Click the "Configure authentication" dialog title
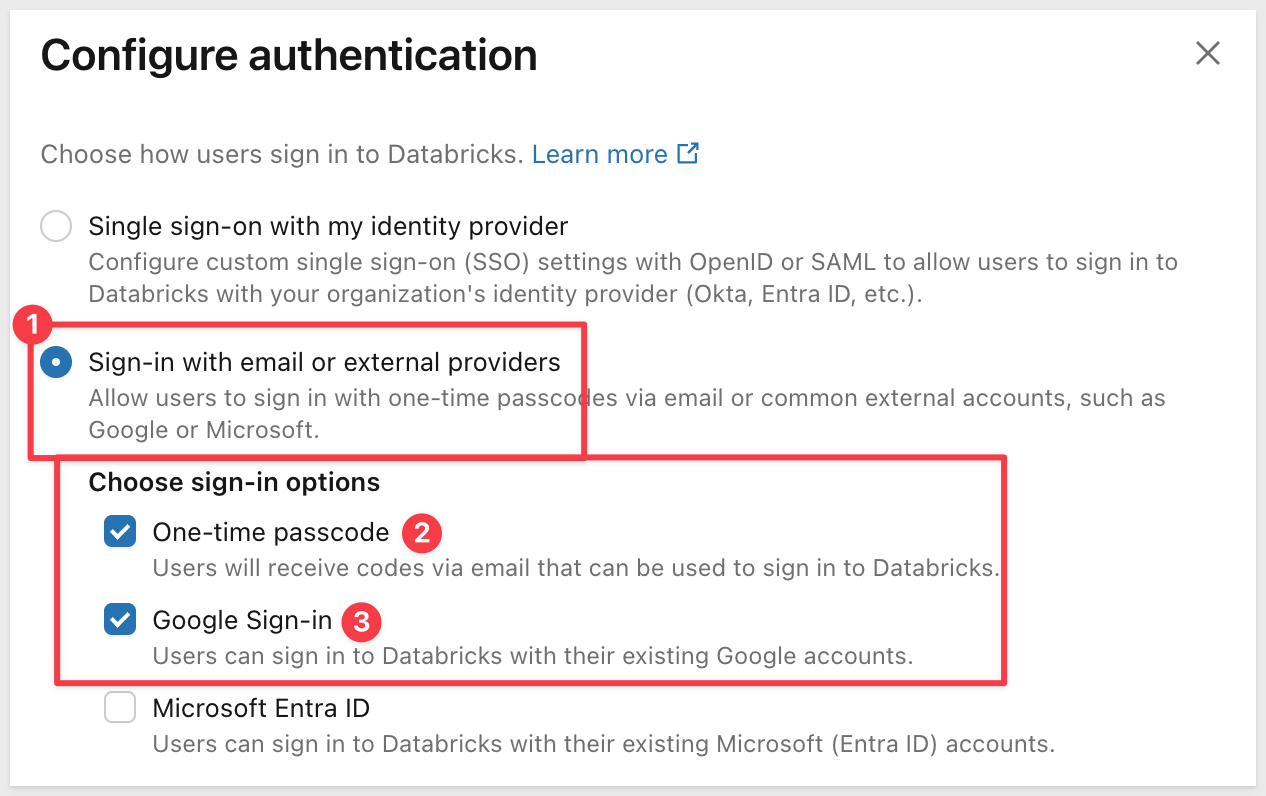This screenshot has width=1266, height=796. coord(289,55)
